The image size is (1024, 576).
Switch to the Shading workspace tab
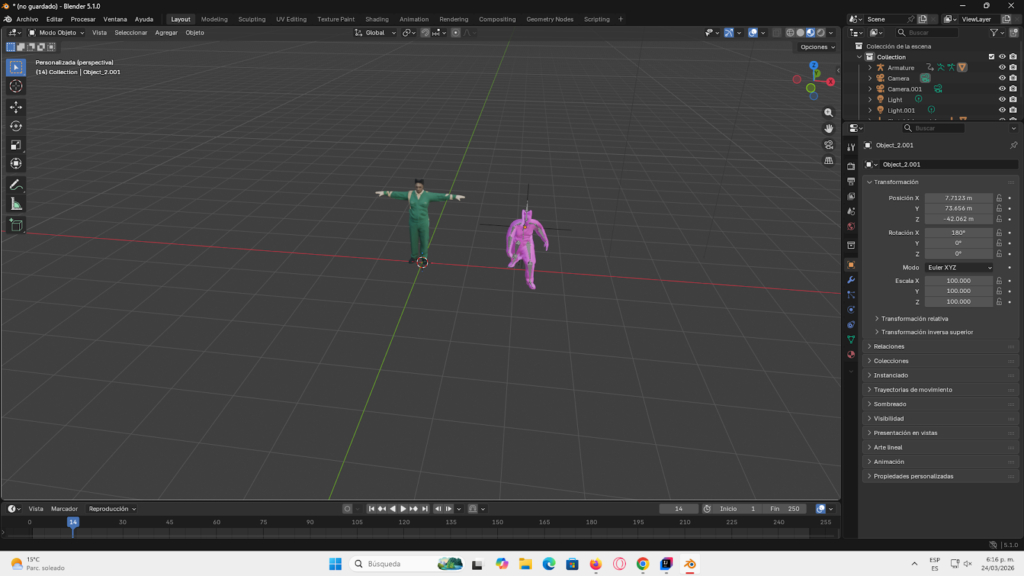[377, 18]
